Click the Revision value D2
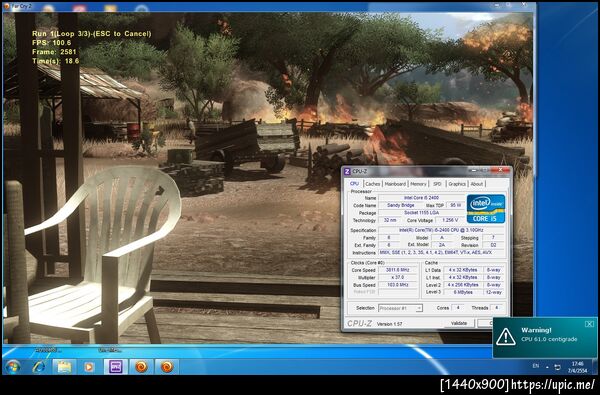The height and width of the screenshot is (395, 600). coord(493,245)
